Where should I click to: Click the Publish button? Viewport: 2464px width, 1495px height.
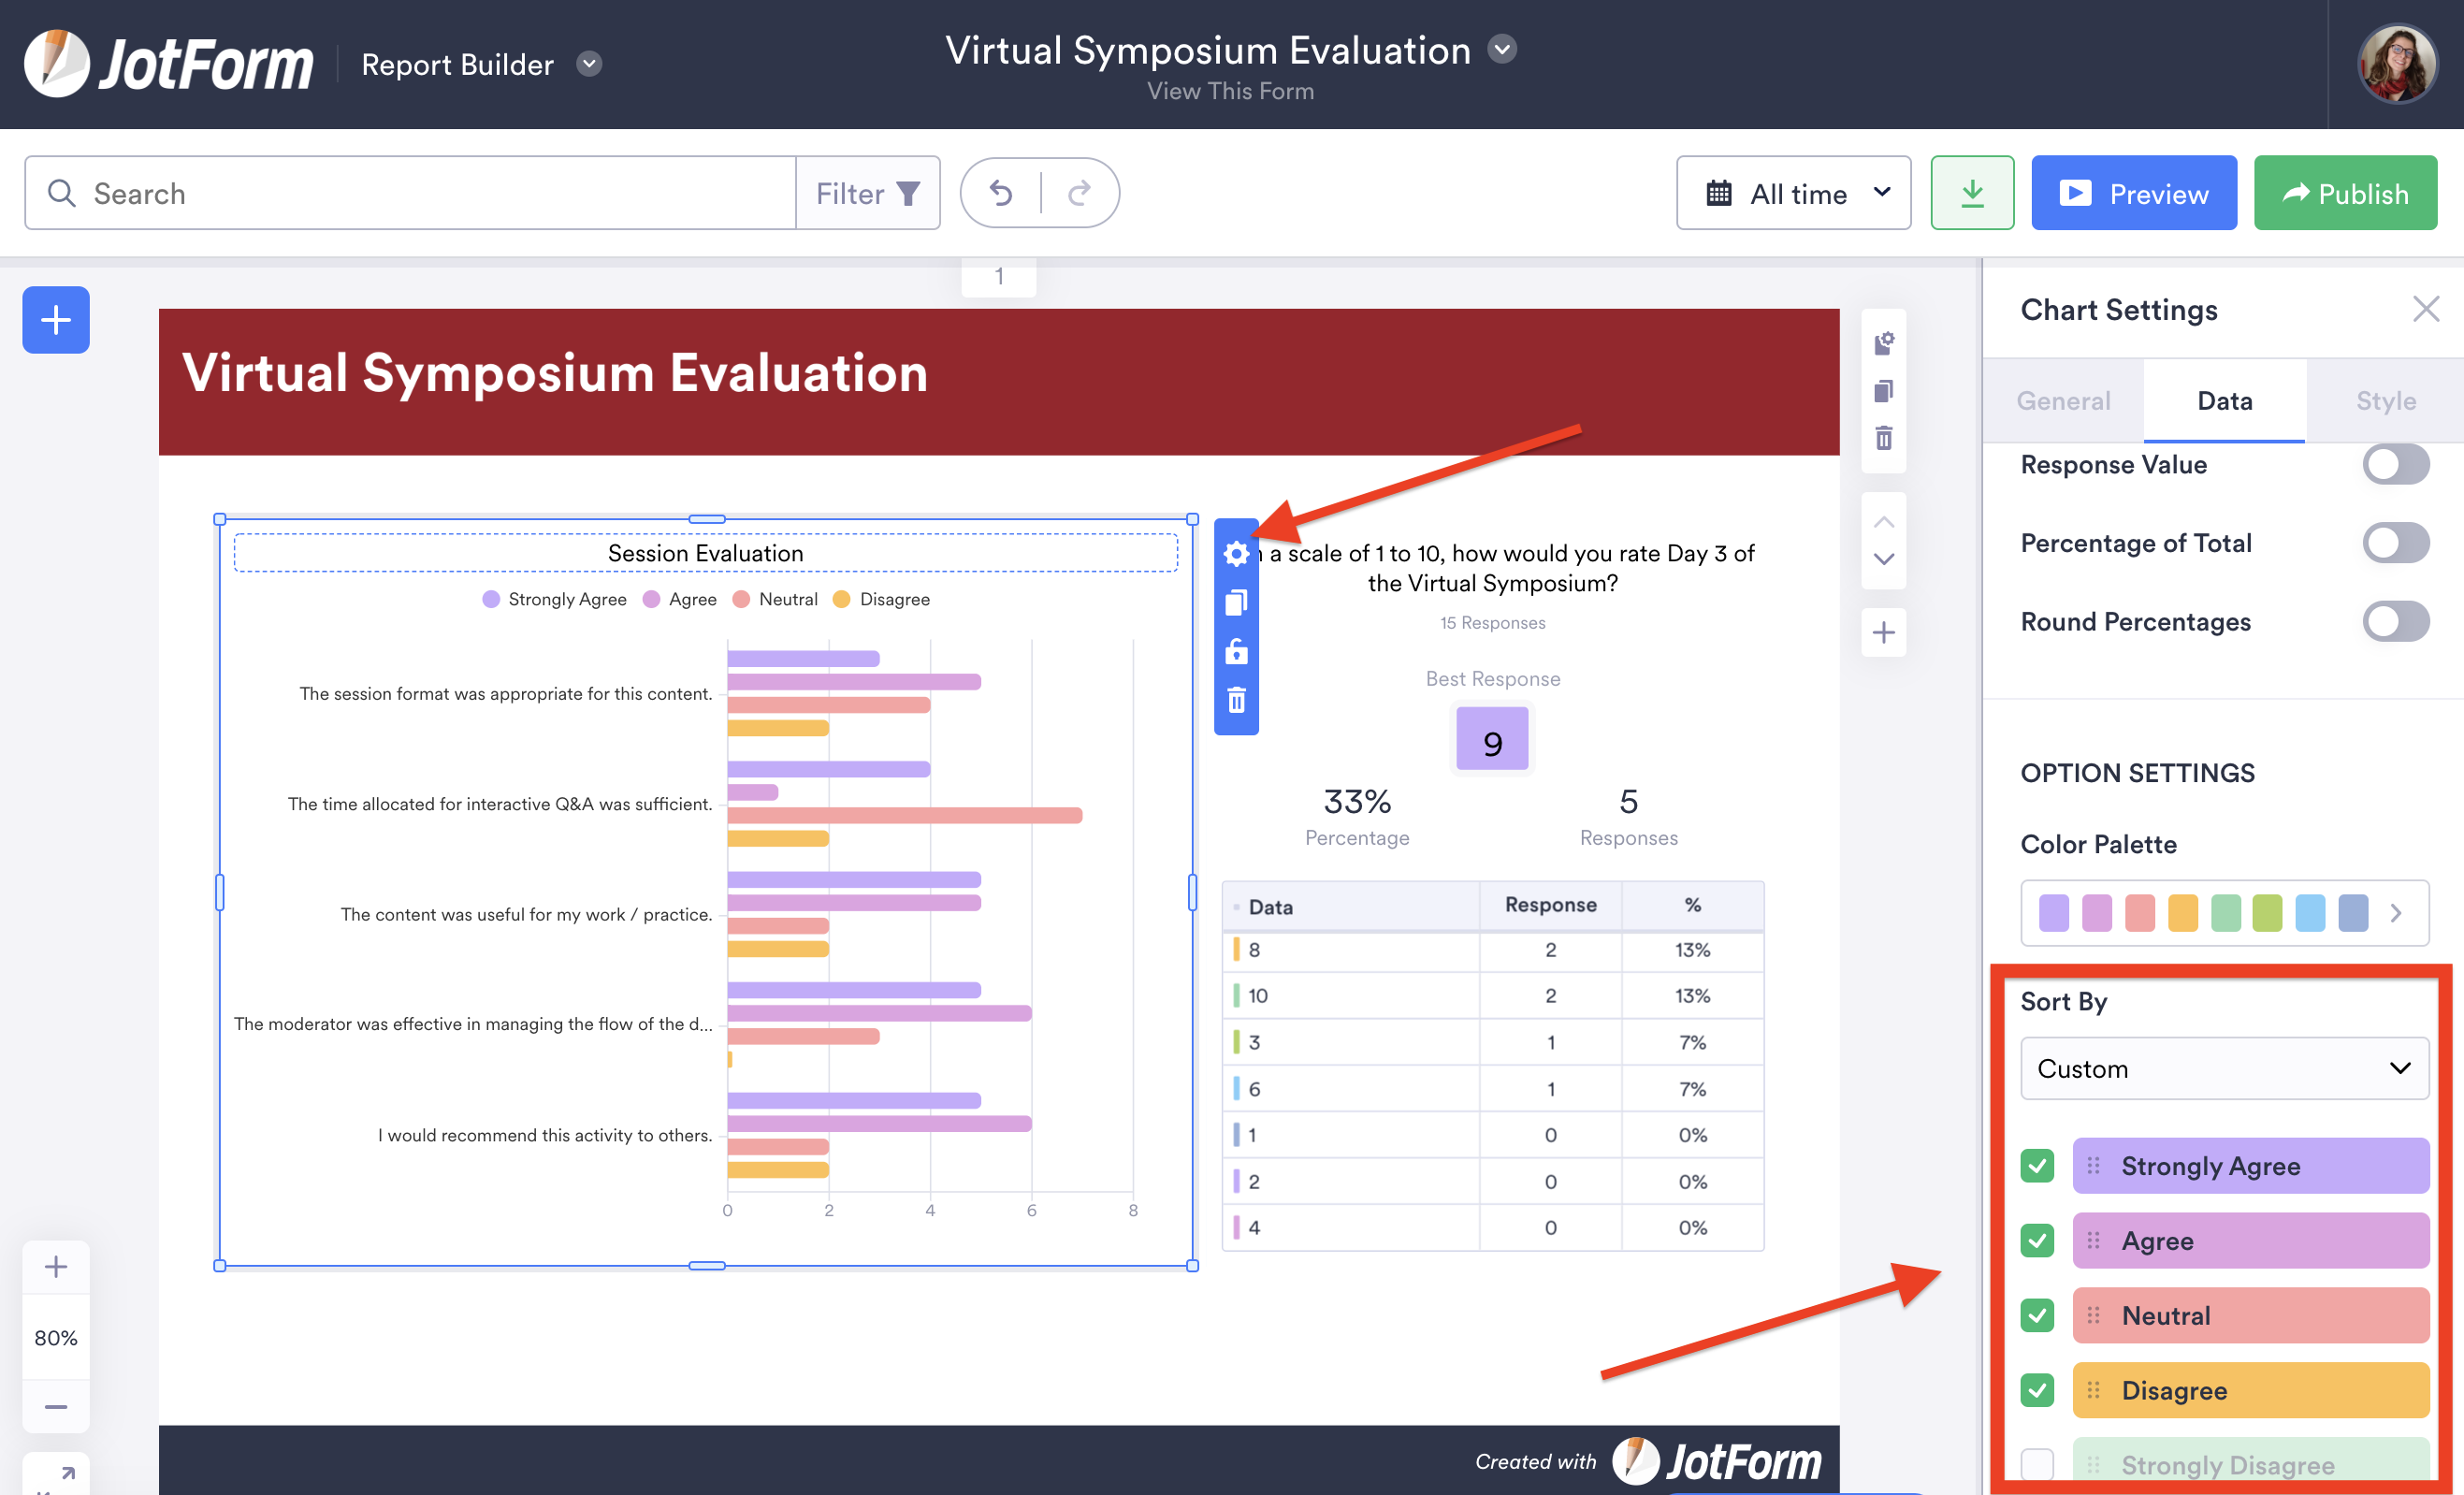click(x=2344, y=193)
